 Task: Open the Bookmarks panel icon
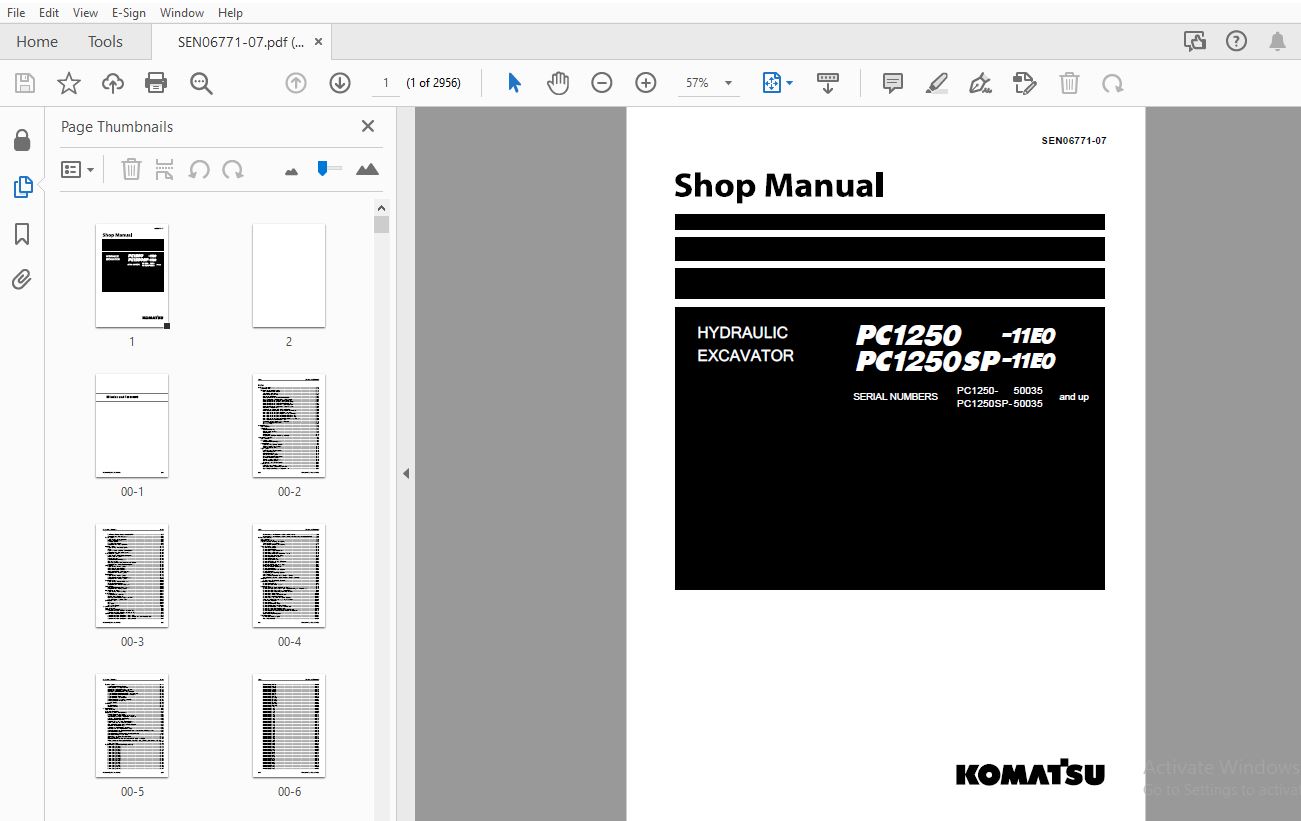pos(22,233)
